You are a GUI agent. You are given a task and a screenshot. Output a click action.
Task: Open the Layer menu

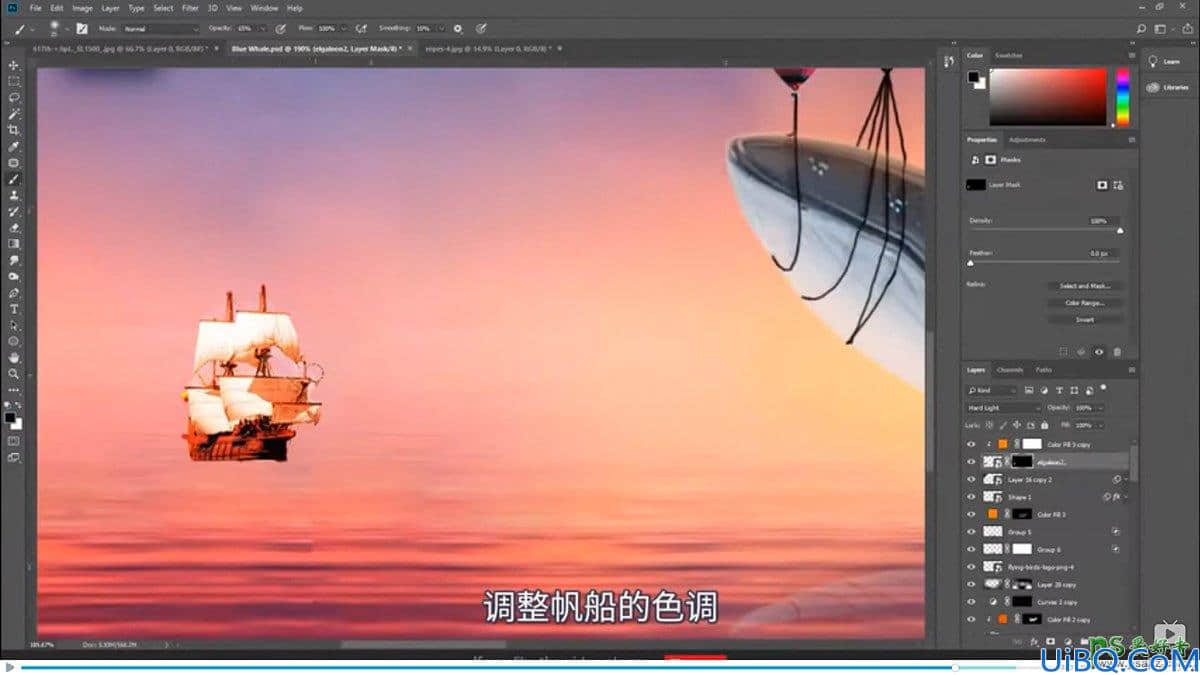coord(110,8)
